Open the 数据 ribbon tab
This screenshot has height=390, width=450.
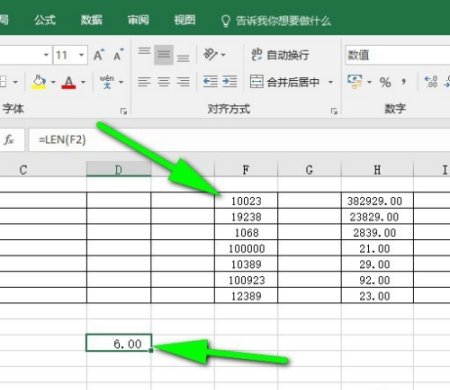[91, 20]
